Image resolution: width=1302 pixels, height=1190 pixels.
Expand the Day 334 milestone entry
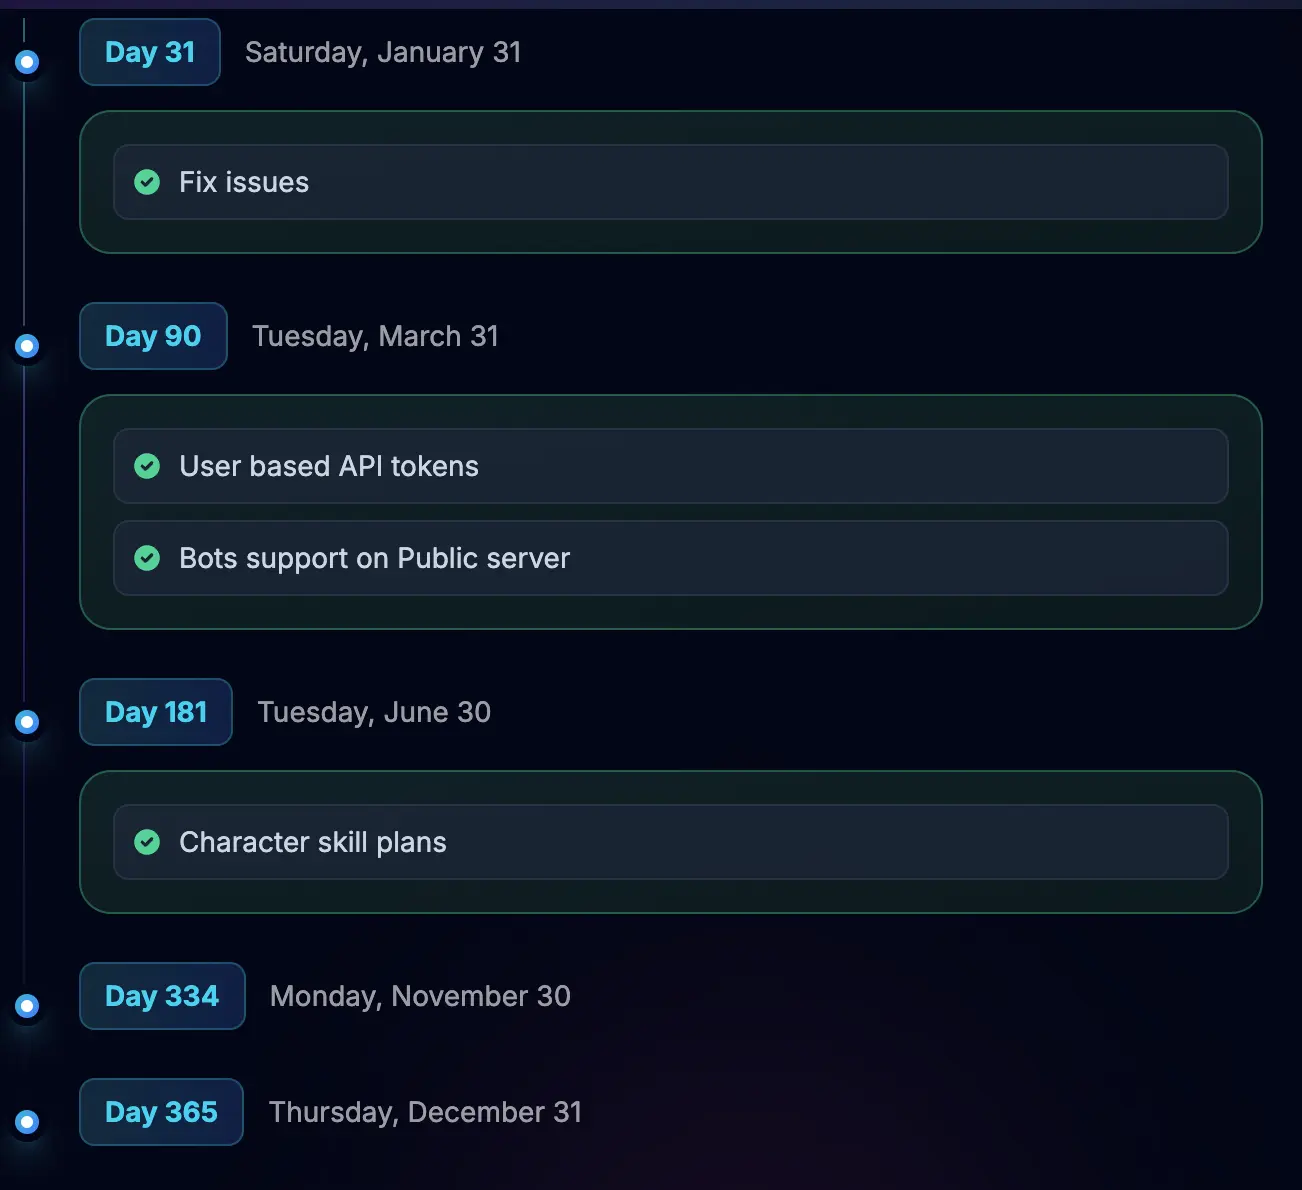click(162, 996)
